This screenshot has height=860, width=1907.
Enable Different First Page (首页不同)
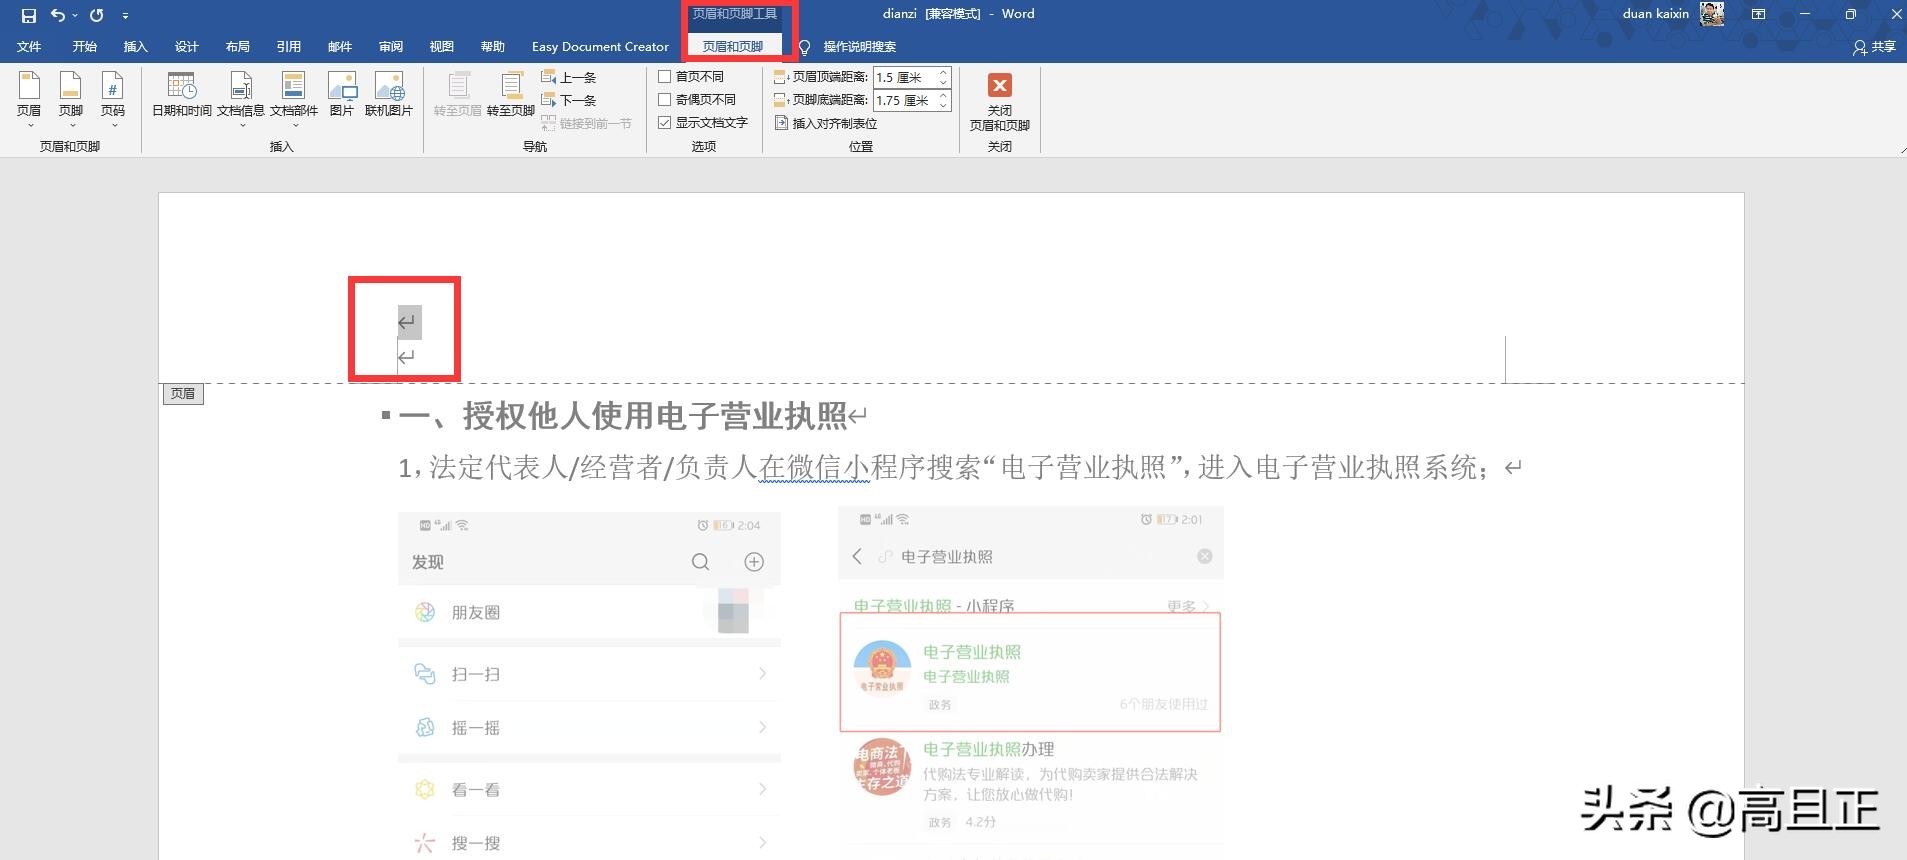click(665, 76)
